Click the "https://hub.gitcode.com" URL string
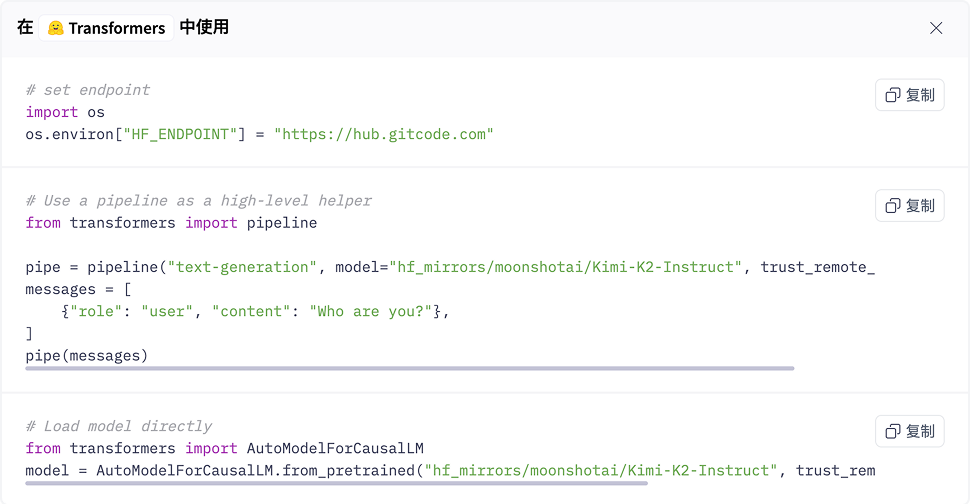 point(384,134)
